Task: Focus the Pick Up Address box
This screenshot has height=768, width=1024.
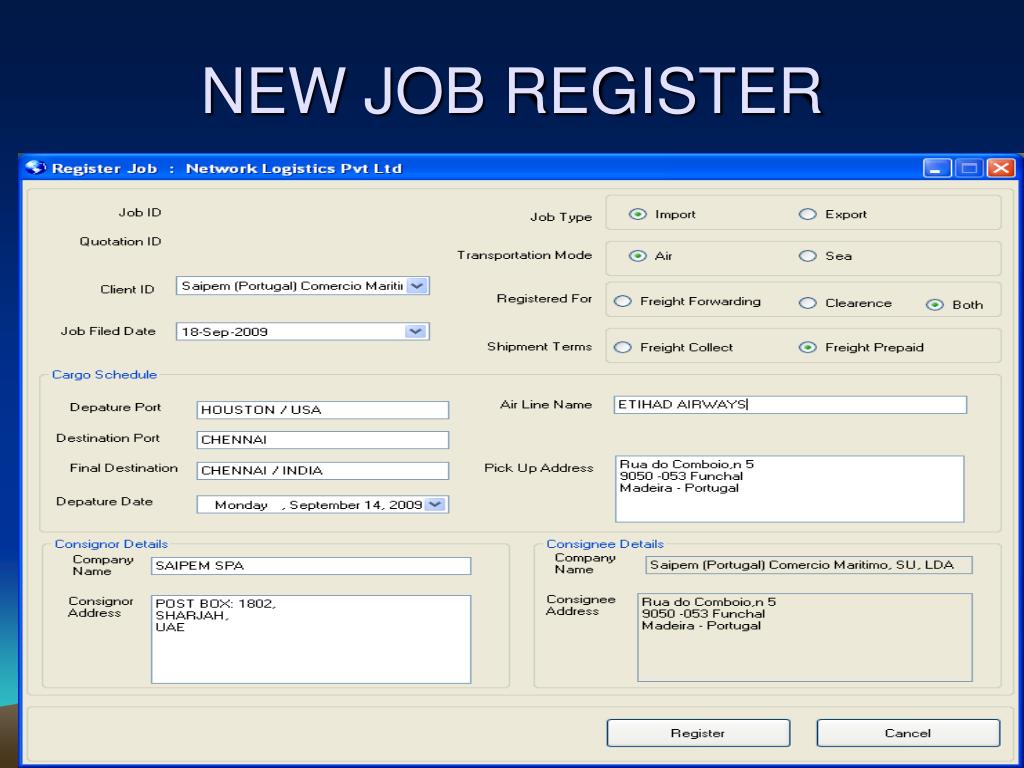Action: [x=790, y=489]
